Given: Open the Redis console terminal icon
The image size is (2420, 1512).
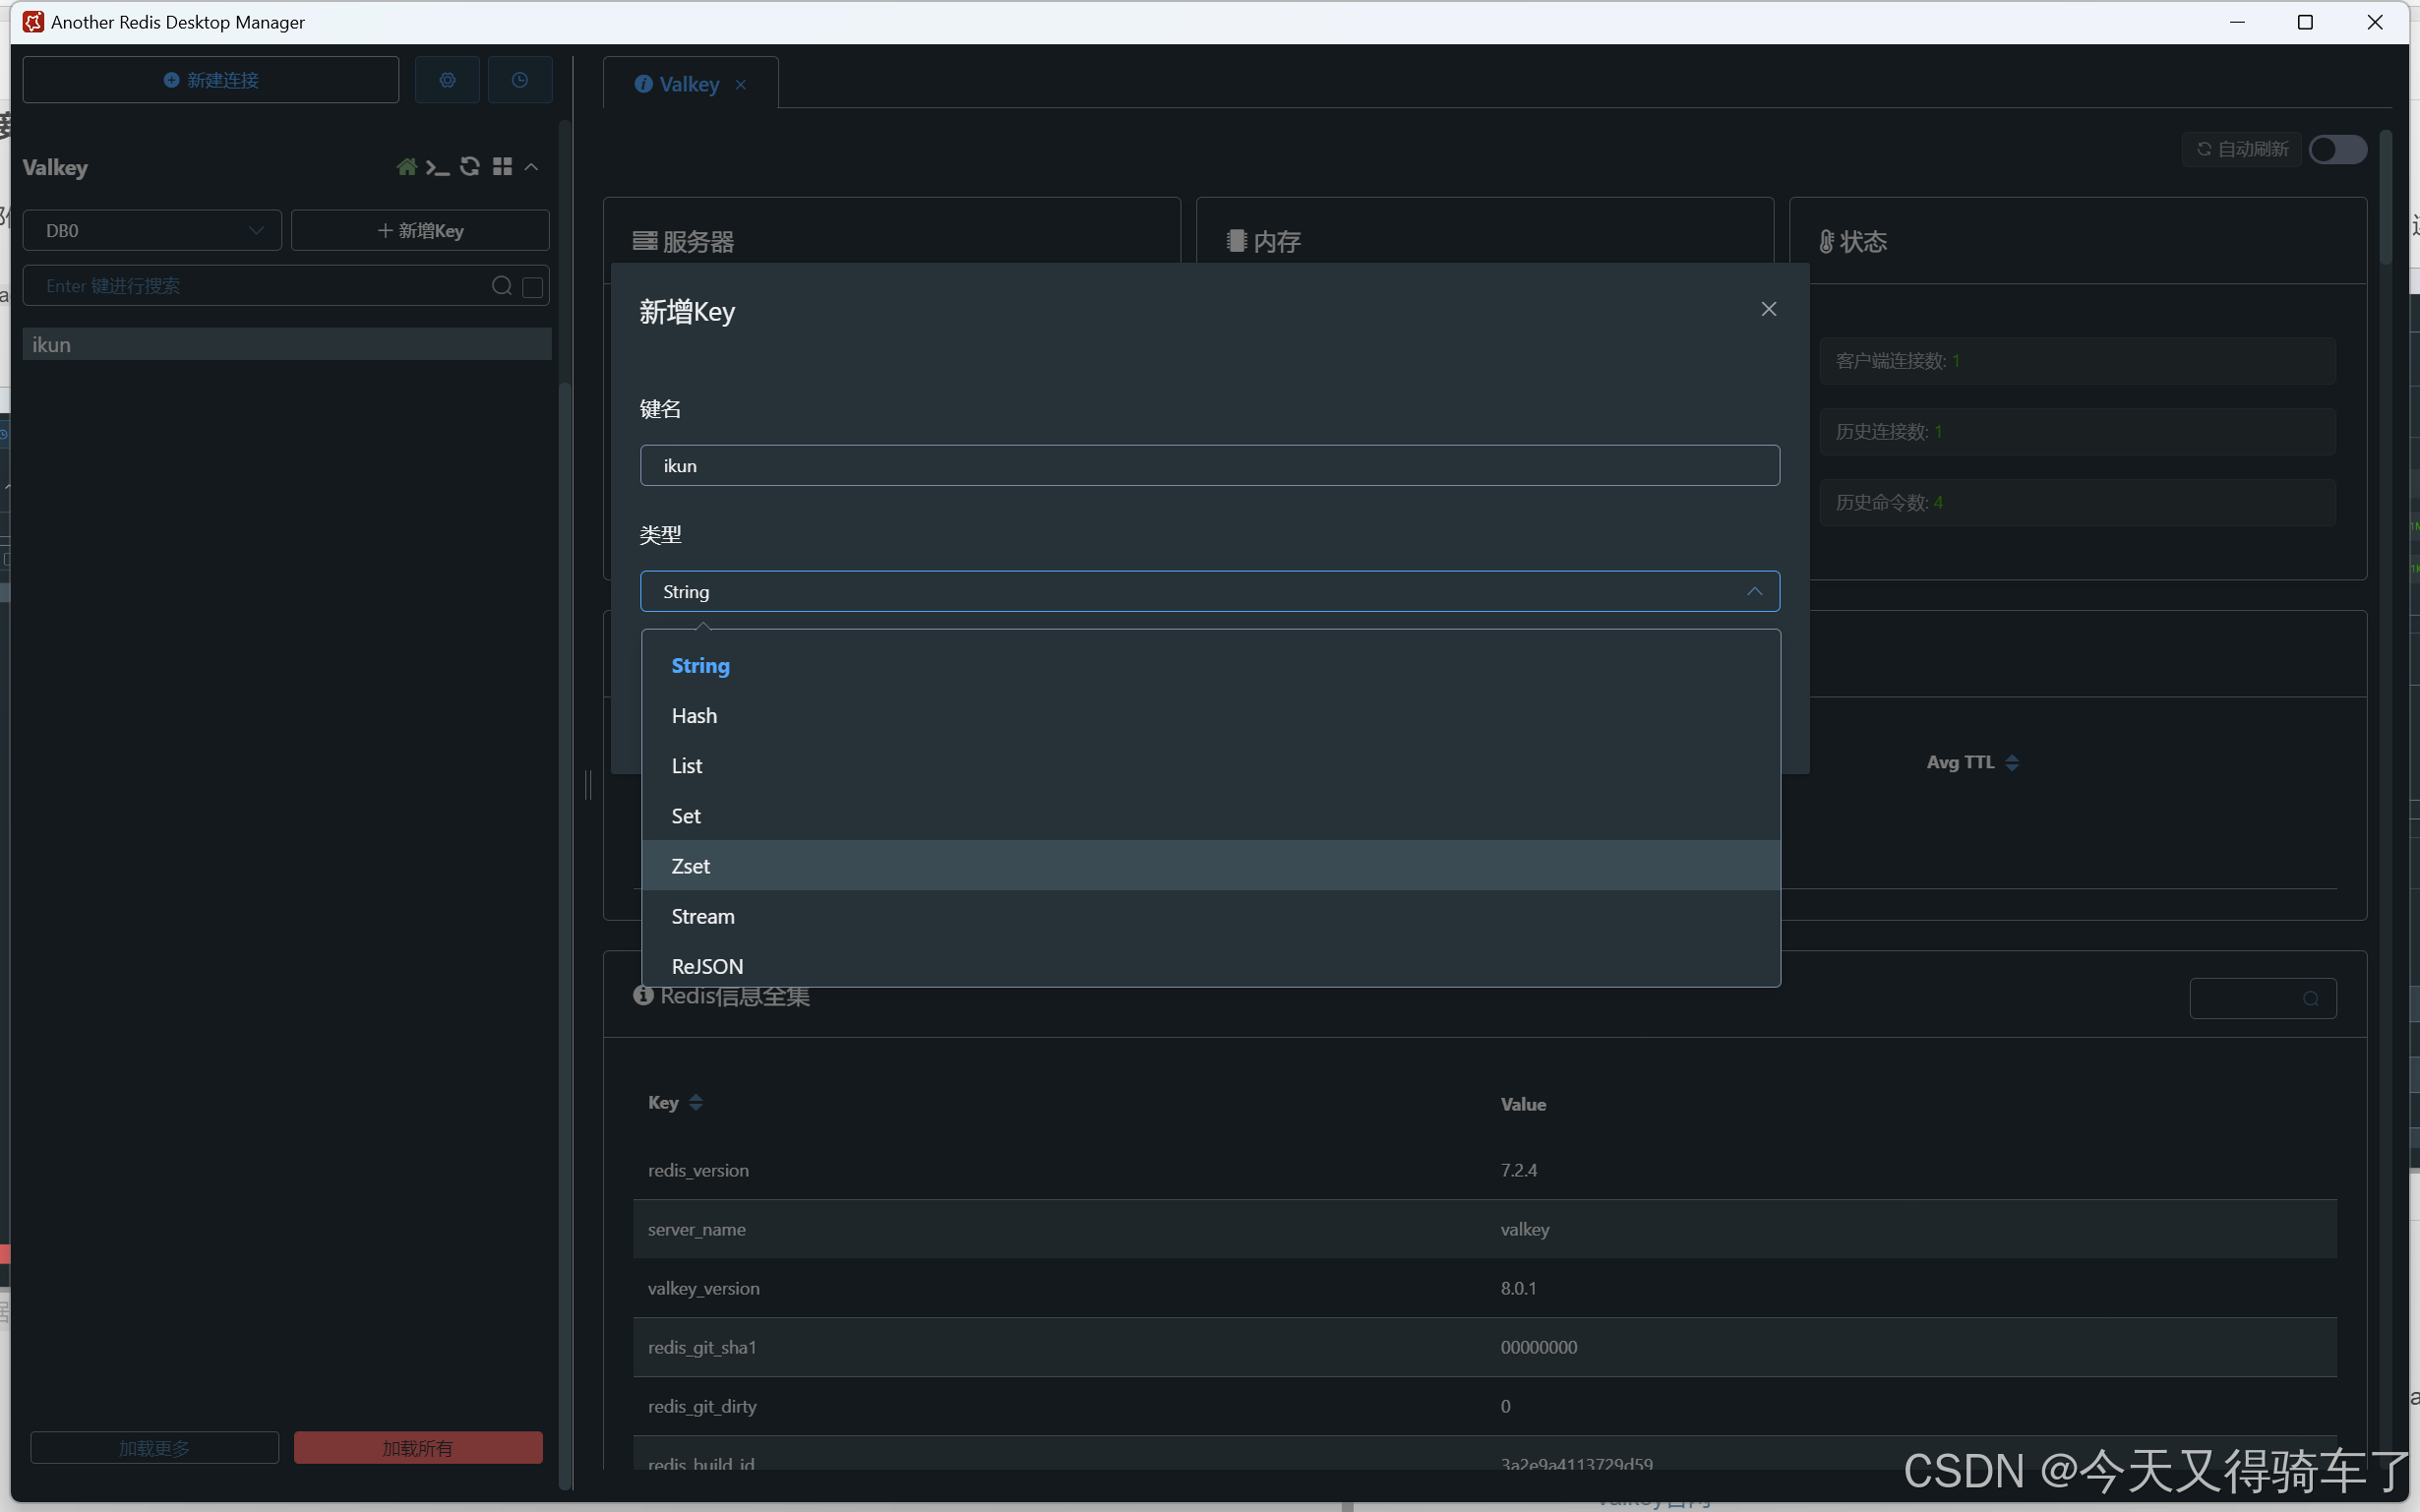Looking at the screenshot, I should [437, 167].
